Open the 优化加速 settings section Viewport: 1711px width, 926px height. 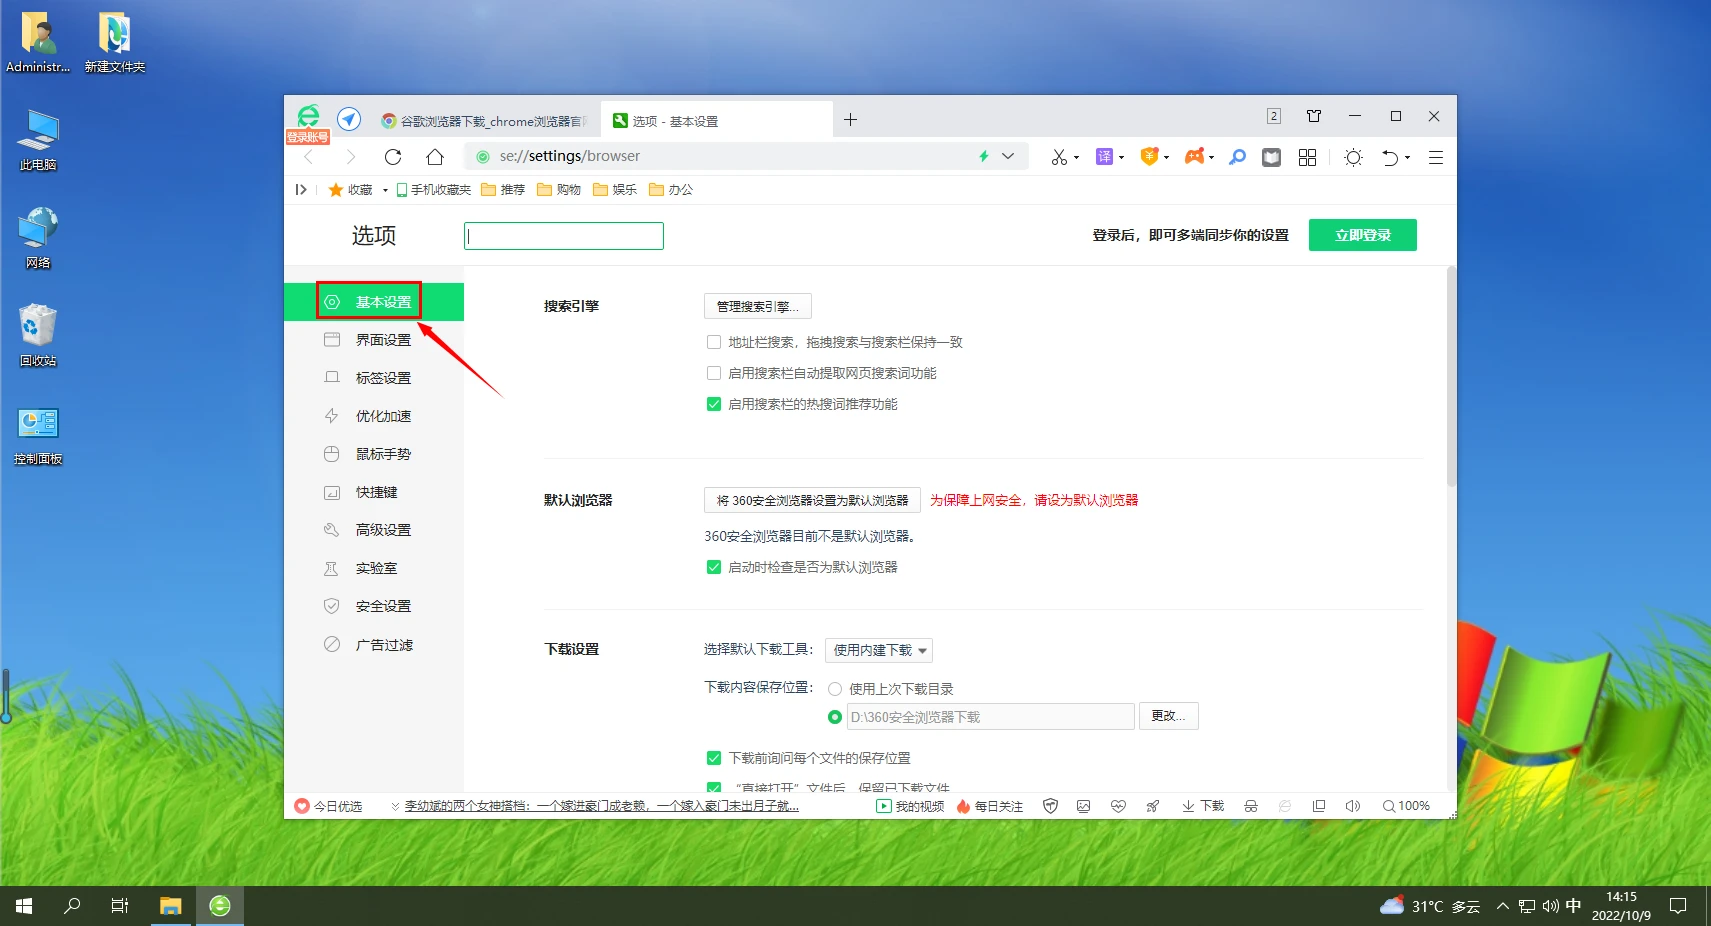pos(374,416)
